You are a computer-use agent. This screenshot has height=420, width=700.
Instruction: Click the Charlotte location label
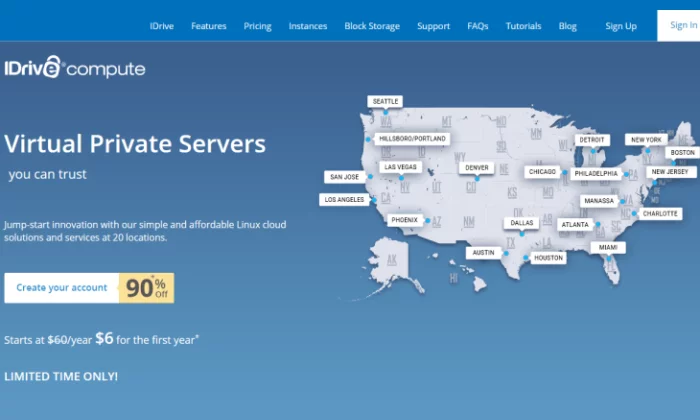[660, 214]
